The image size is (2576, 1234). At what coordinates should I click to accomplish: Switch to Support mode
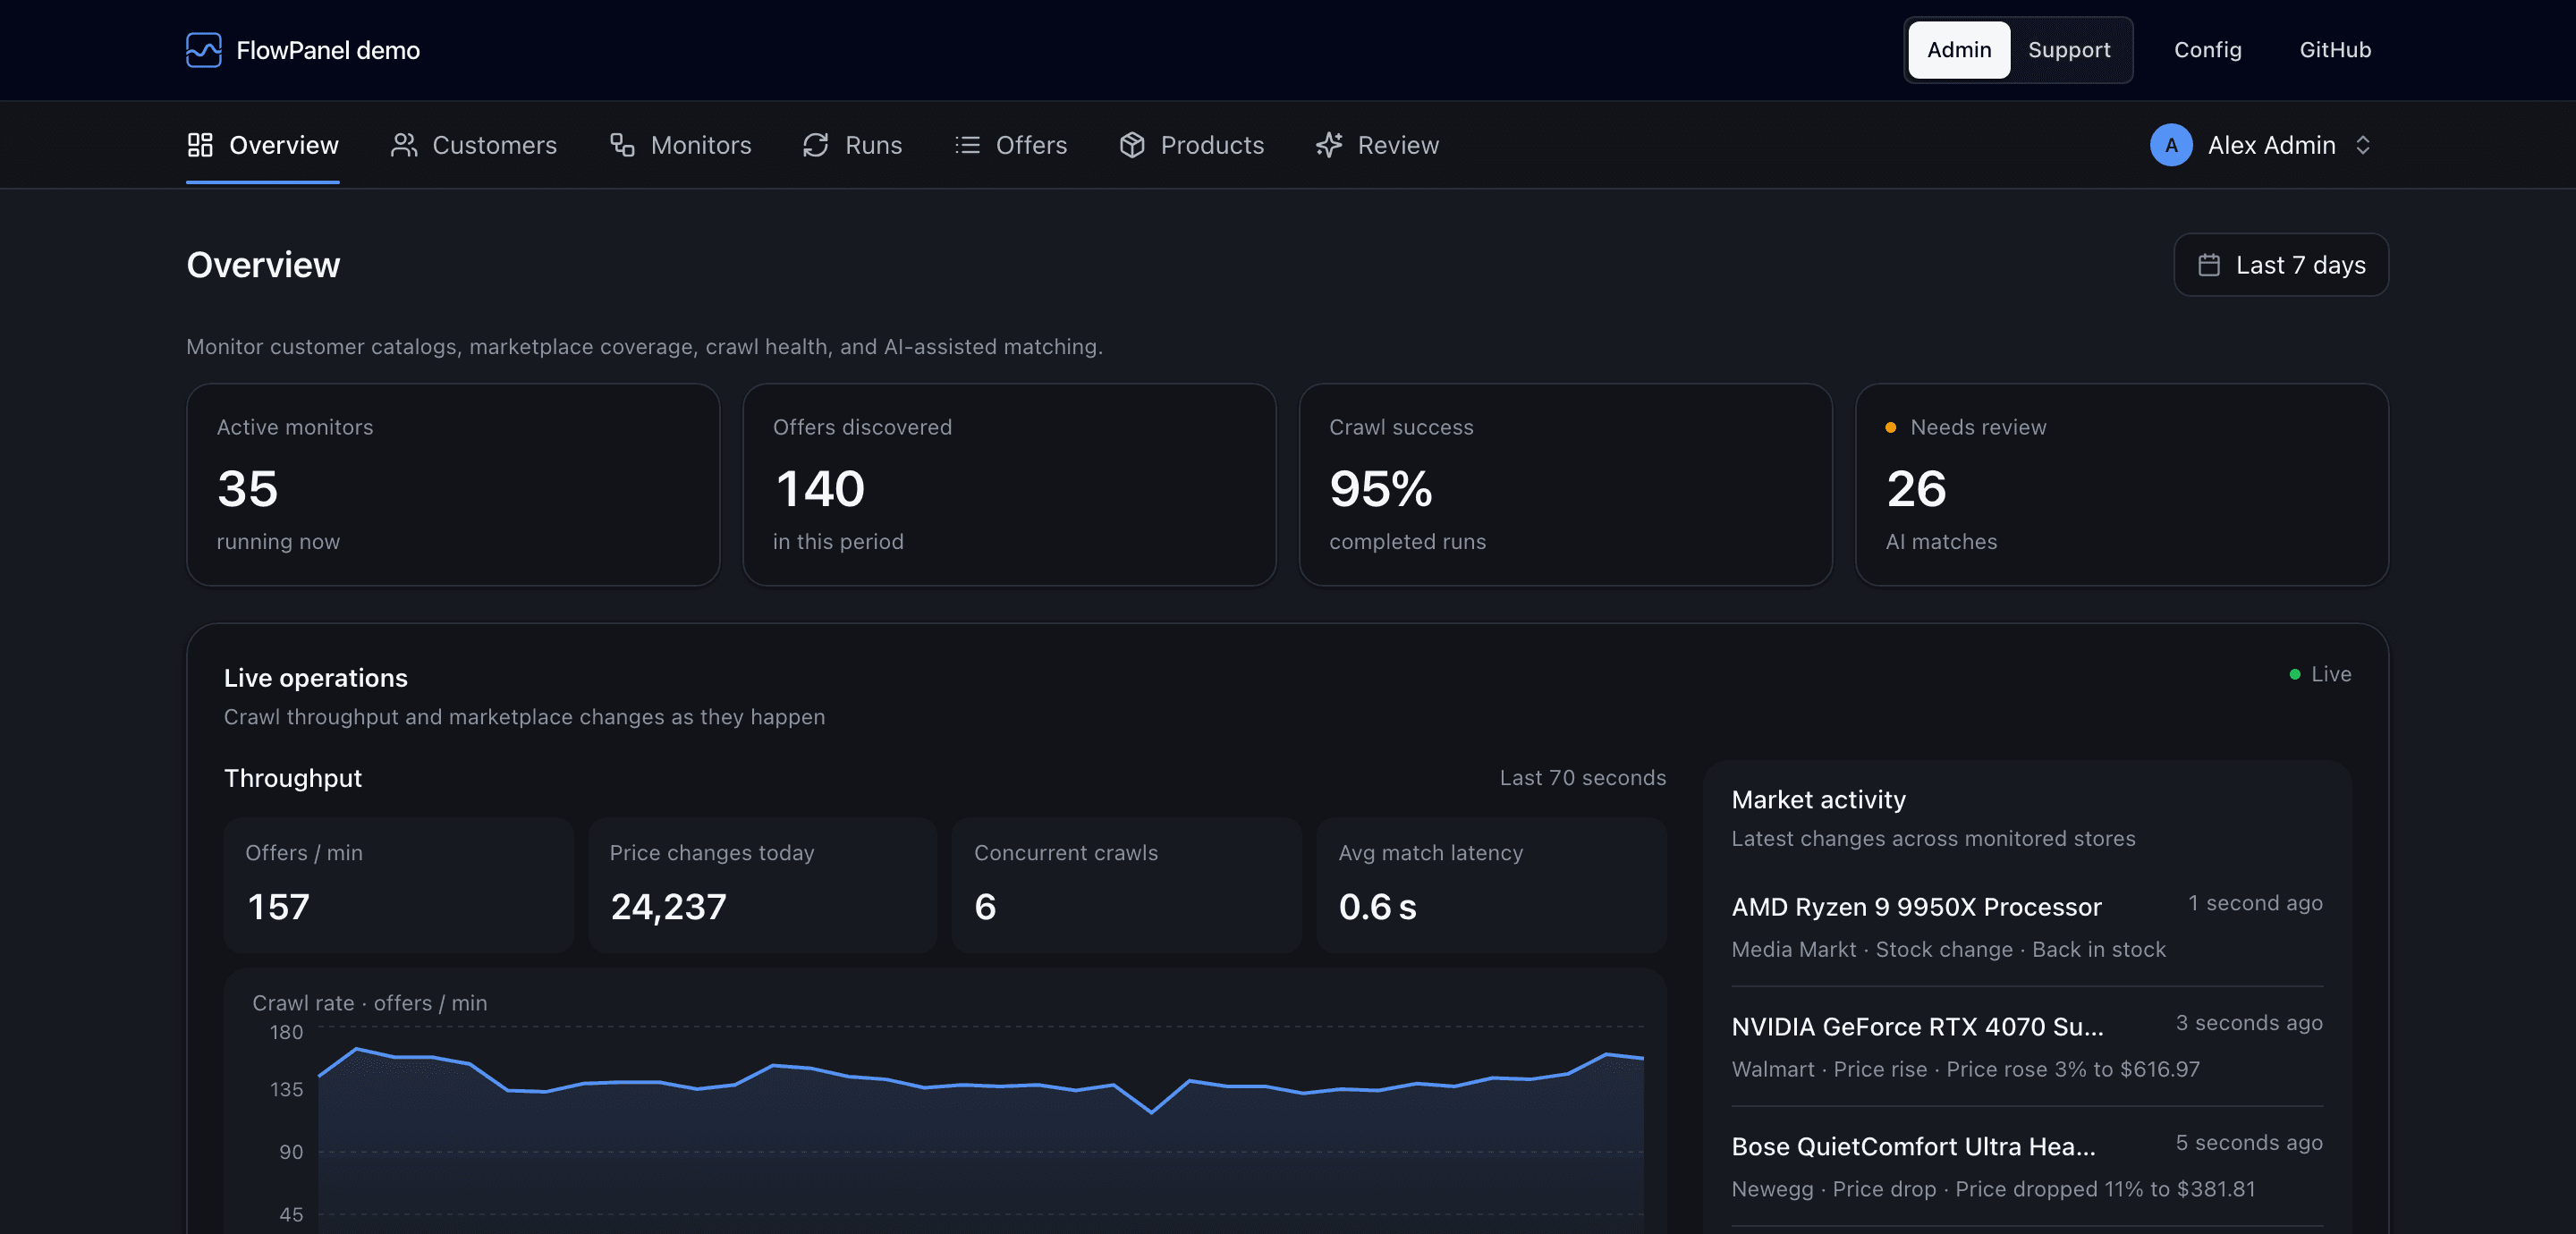click(2069, 50)
